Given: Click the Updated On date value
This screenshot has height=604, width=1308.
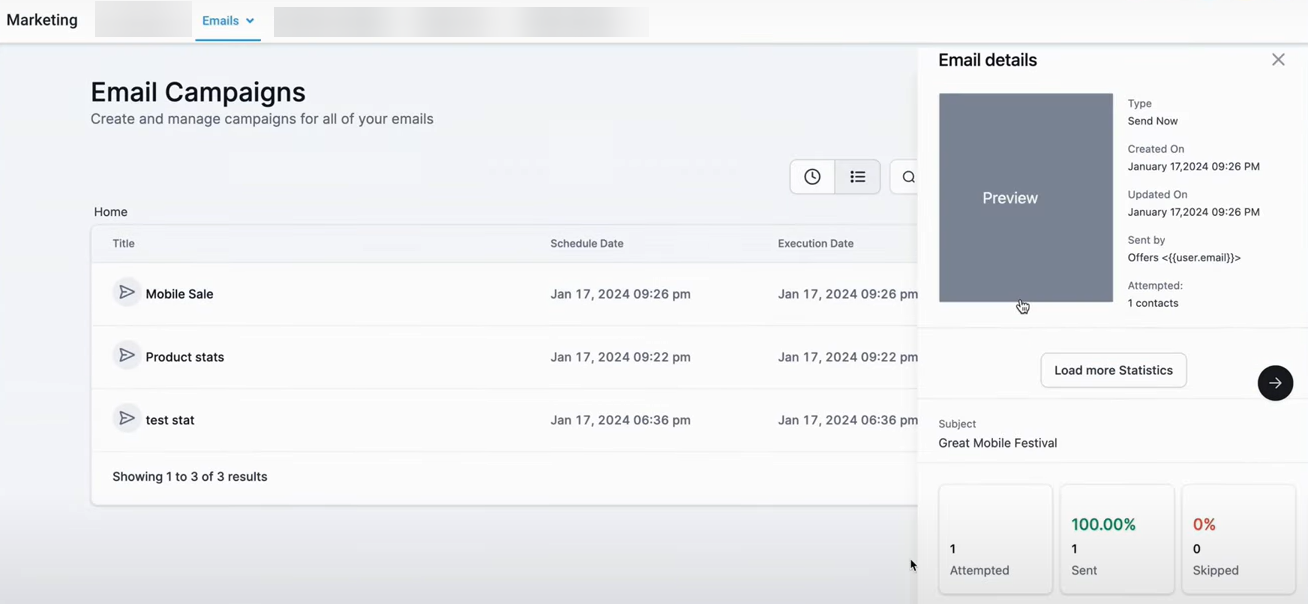Looking at the screenshot, I should click(1194, 212).
